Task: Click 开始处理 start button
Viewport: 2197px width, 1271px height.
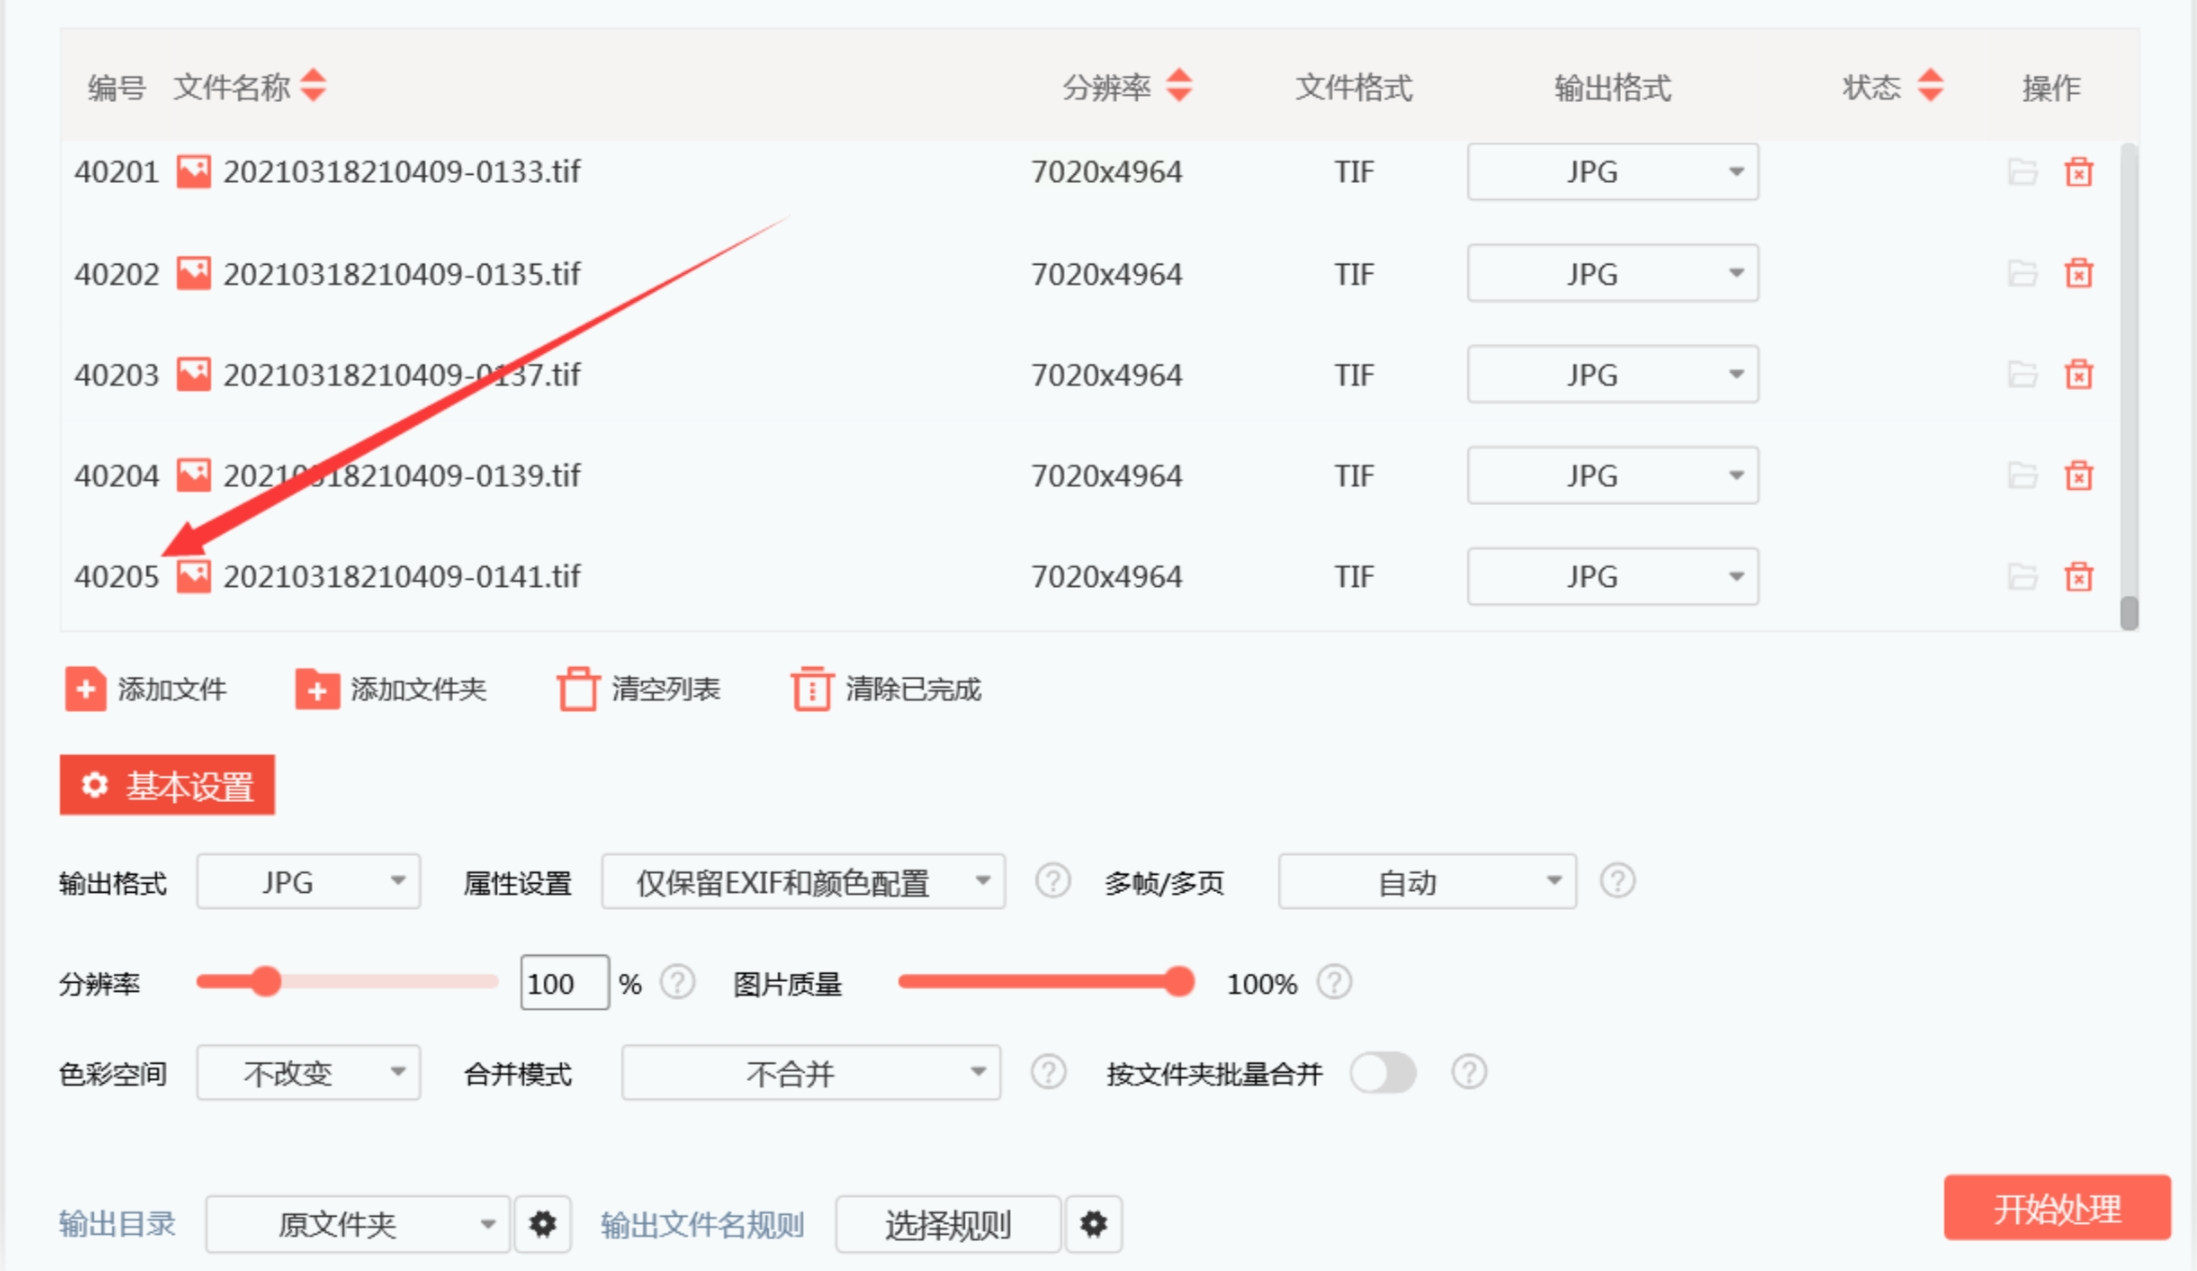Action: [2056, 1208]
